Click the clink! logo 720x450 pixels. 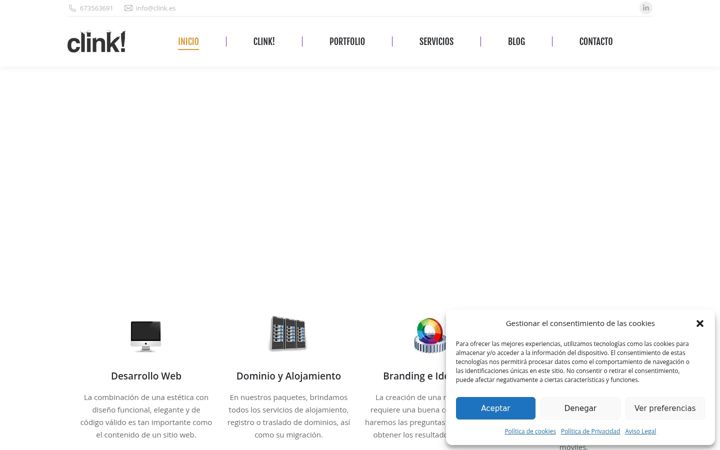[x=96, y=42]
